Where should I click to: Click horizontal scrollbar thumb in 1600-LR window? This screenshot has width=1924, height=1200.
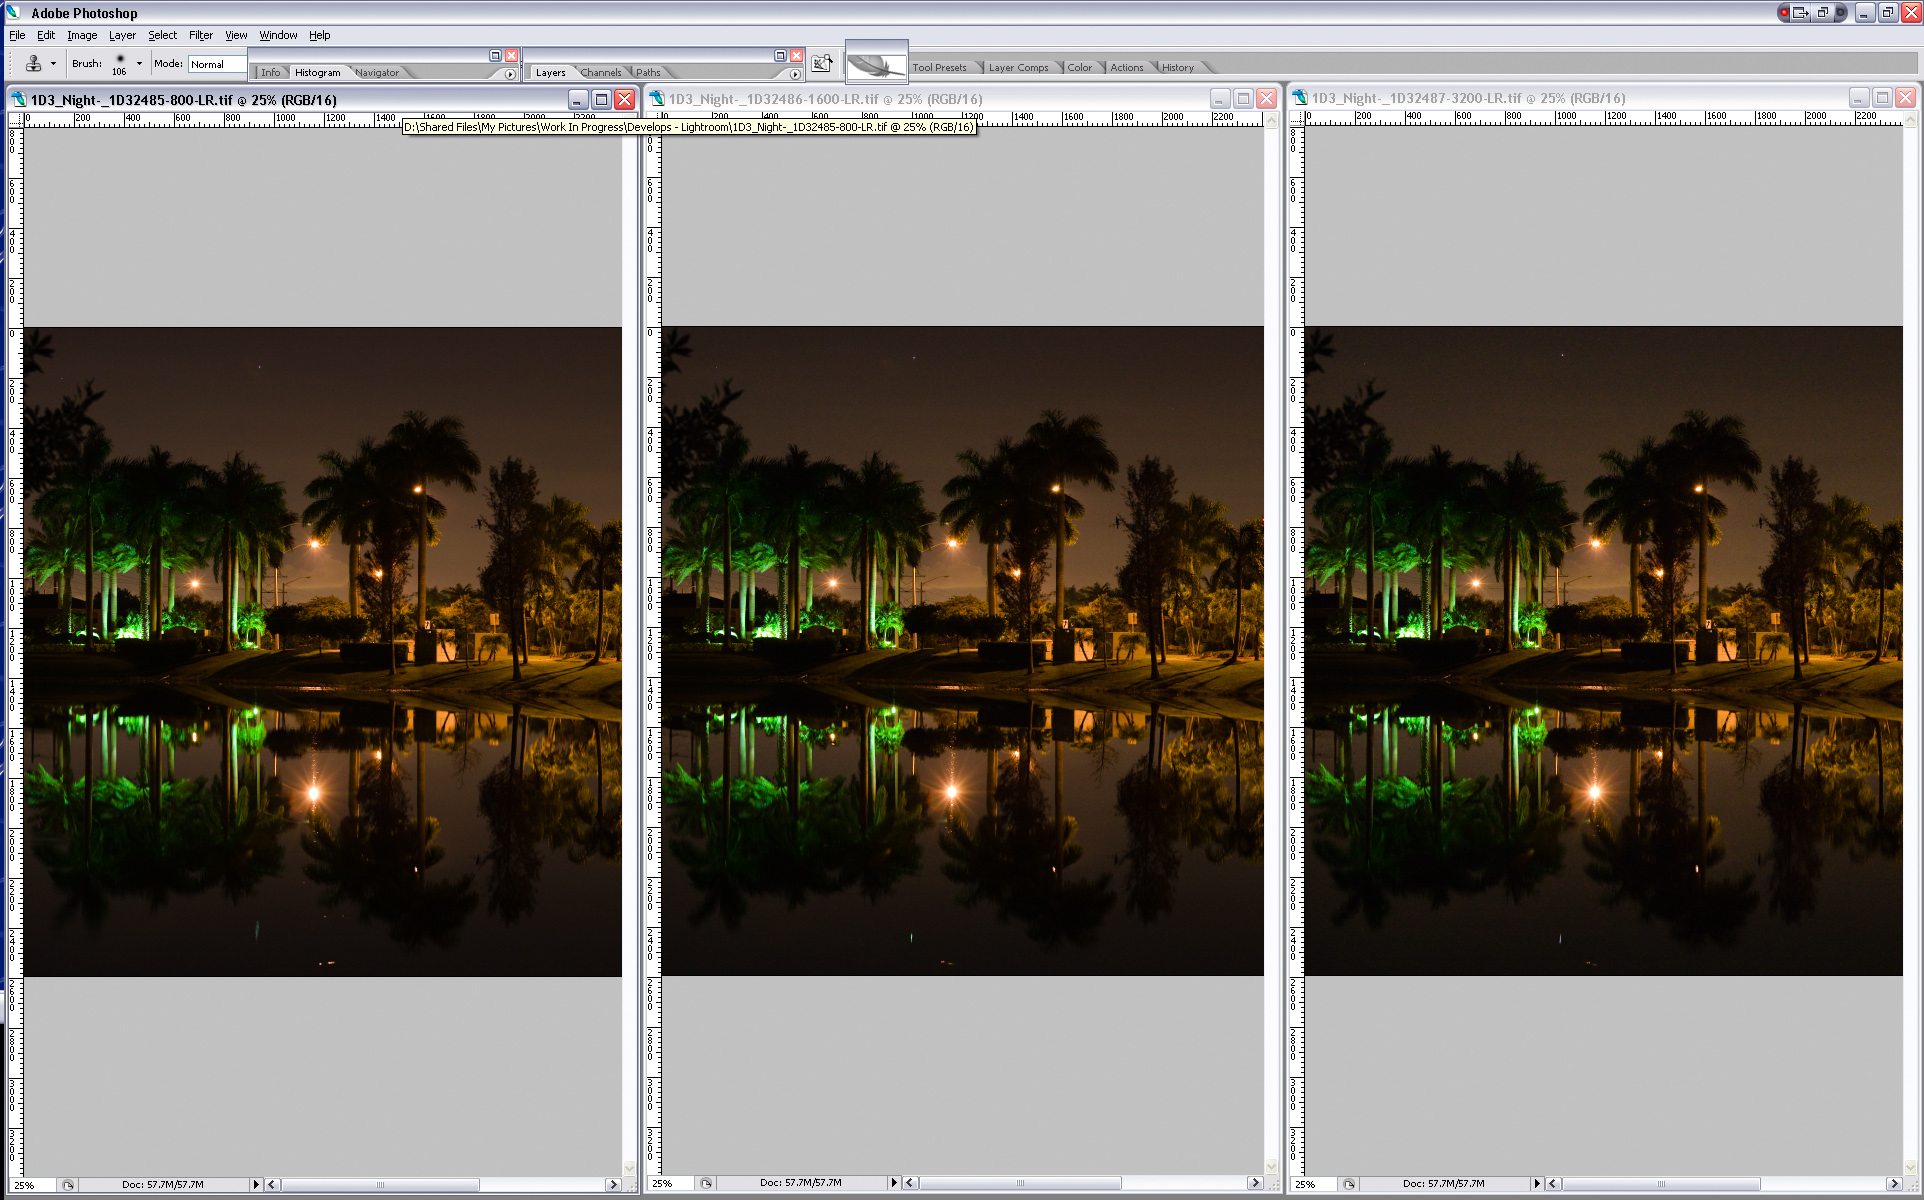click(x=1020, y=1183)
